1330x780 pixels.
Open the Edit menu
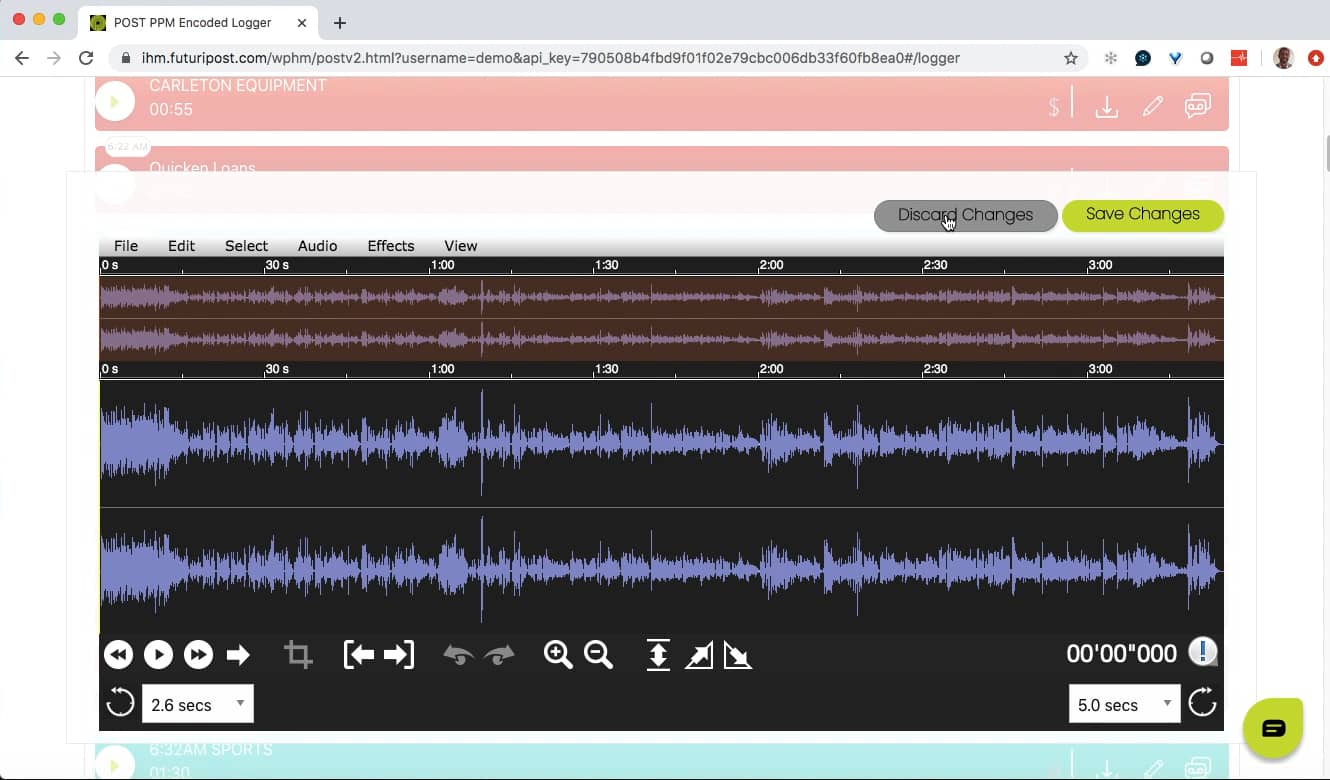pyautogui.click(x=181, y=246)
